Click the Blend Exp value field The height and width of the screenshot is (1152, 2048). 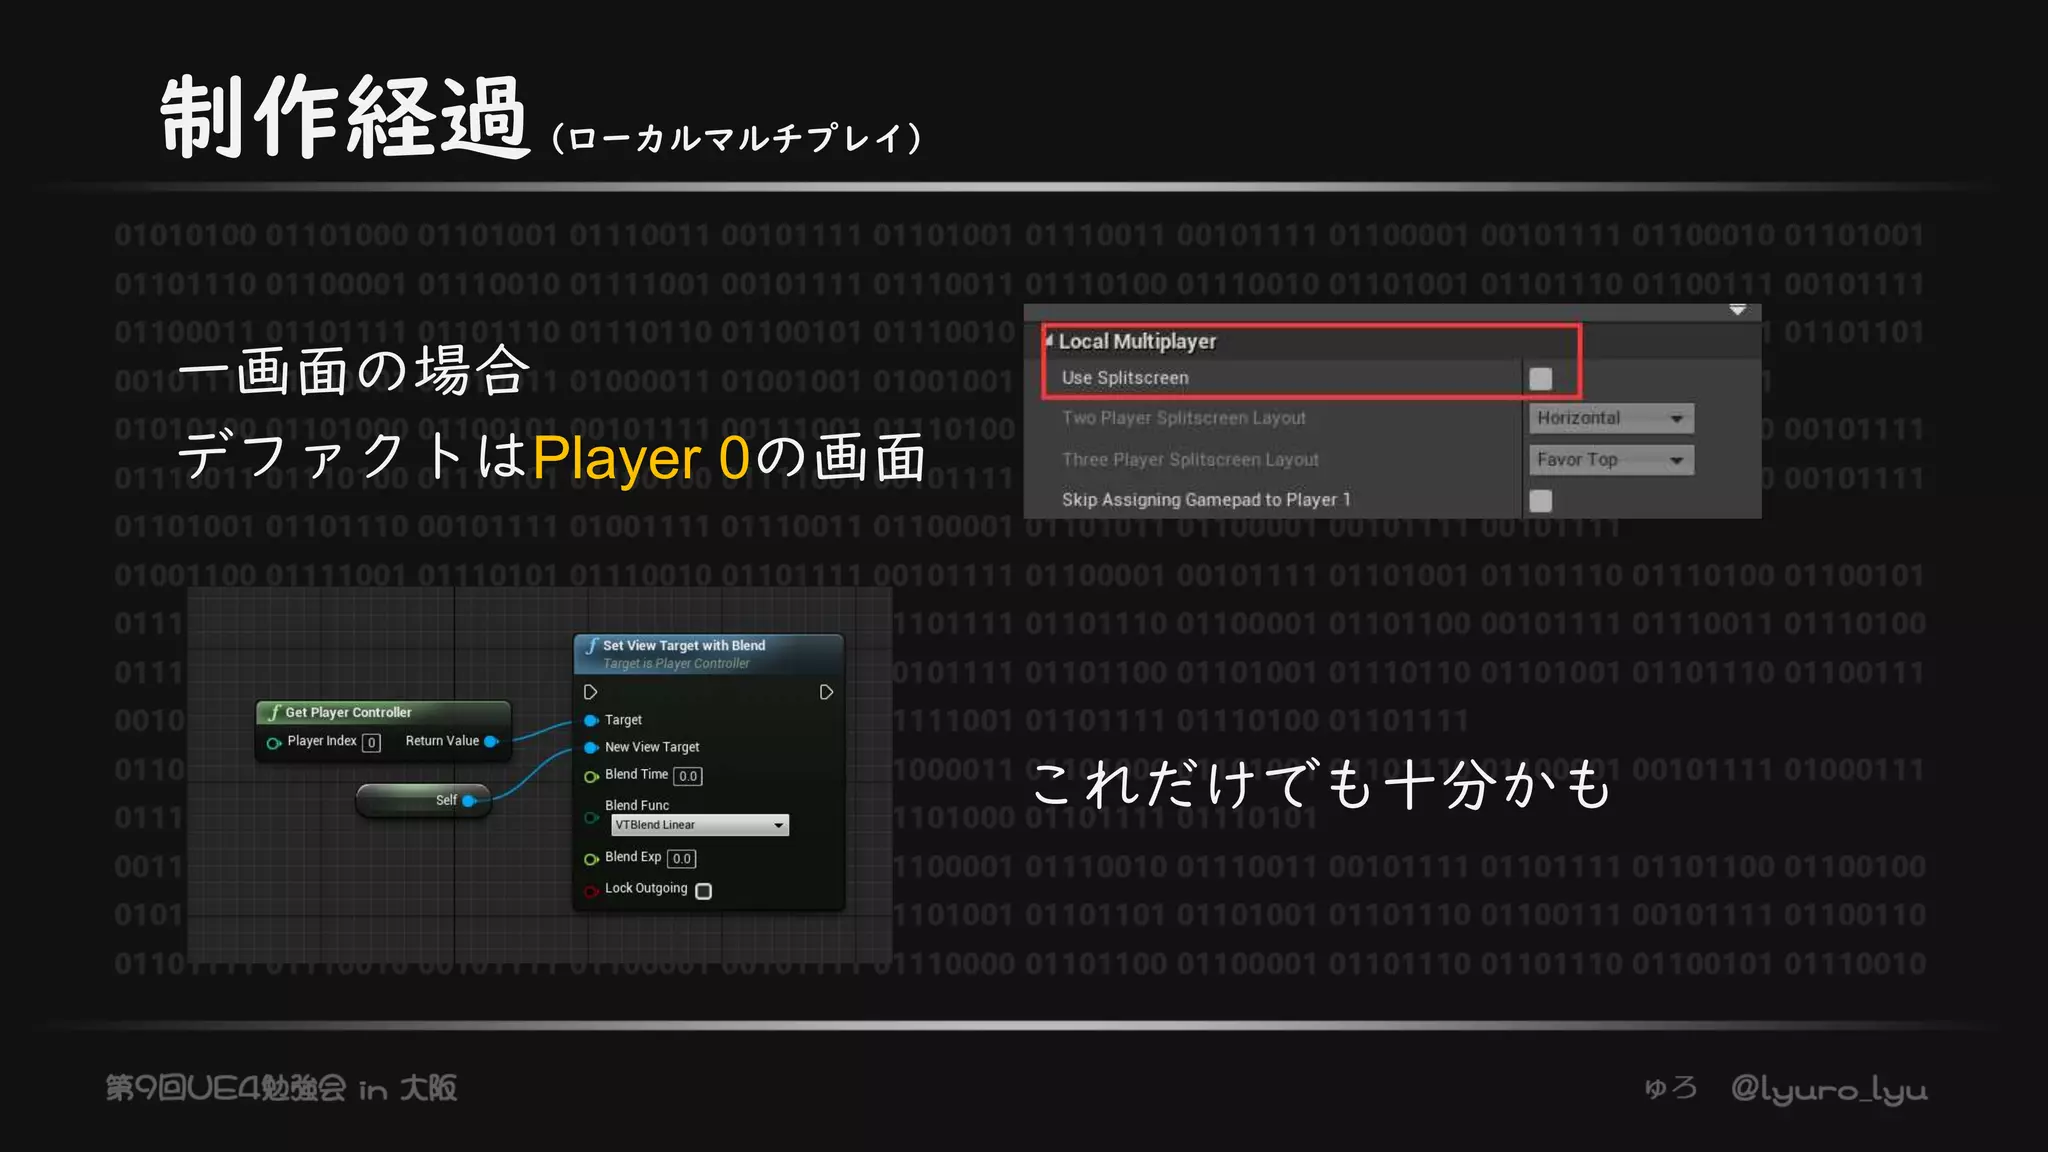pyautogui.click(x=682, y=859)
